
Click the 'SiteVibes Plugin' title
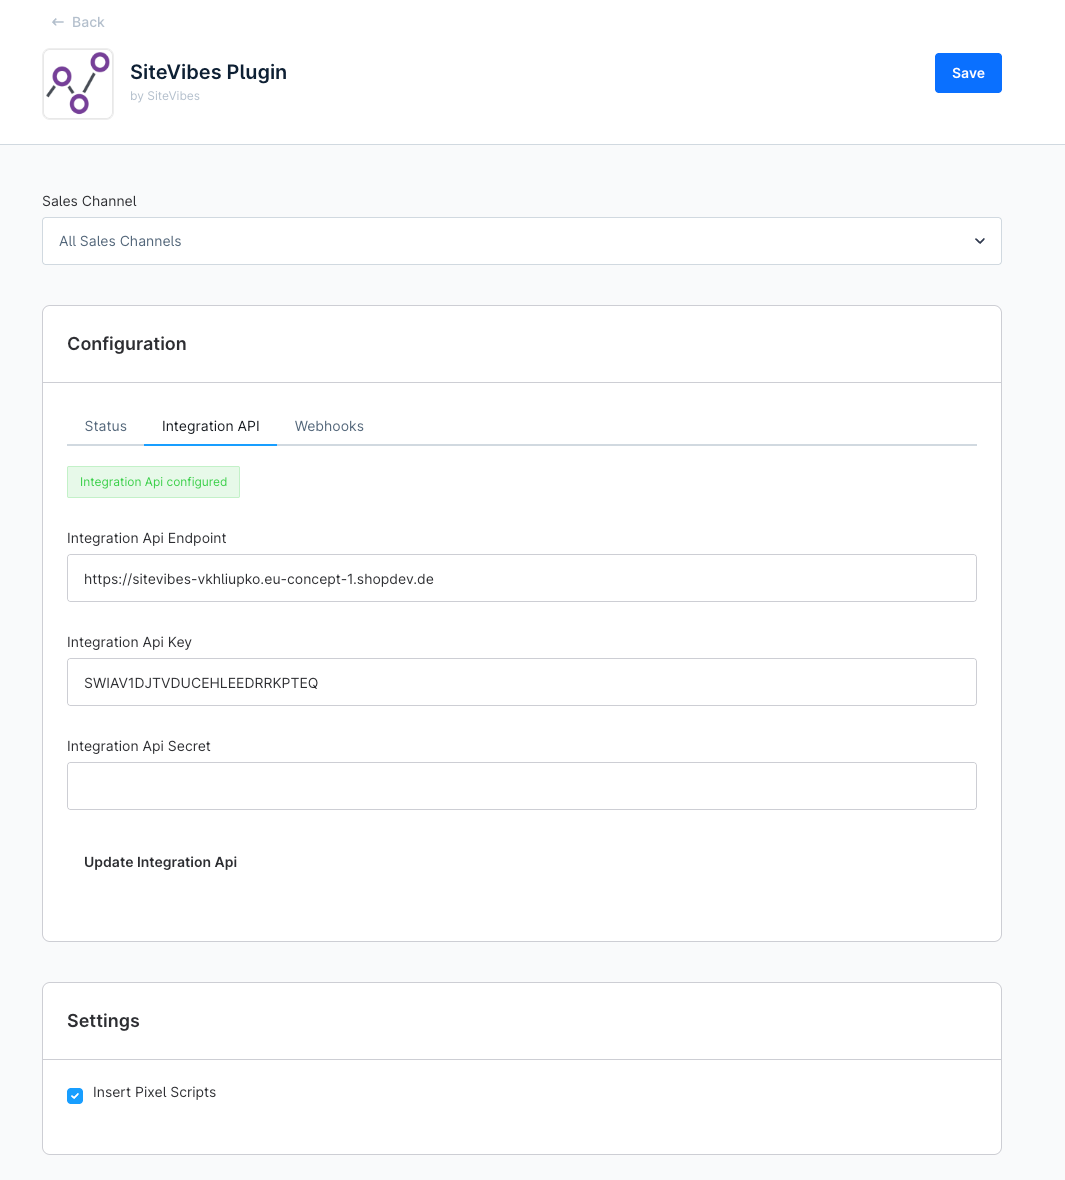coord(208,72)
